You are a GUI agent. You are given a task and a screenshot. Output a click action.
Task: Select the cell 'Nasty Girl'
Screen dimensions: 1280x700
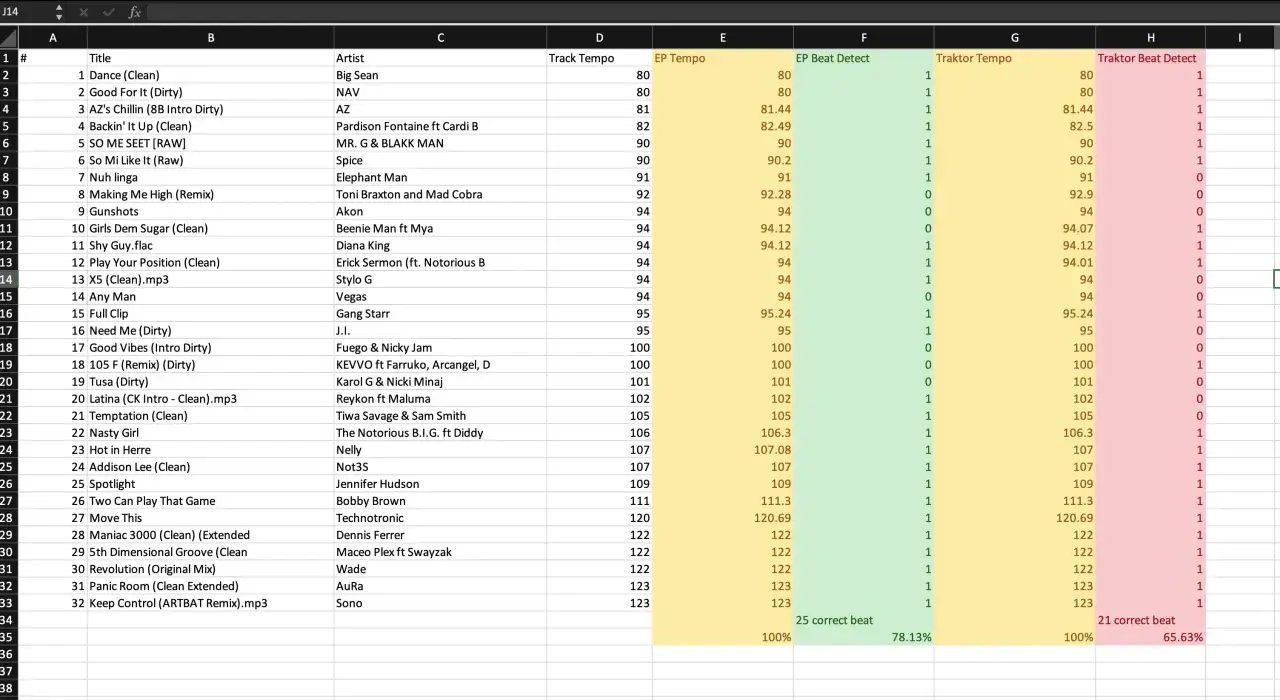point(211,432)
